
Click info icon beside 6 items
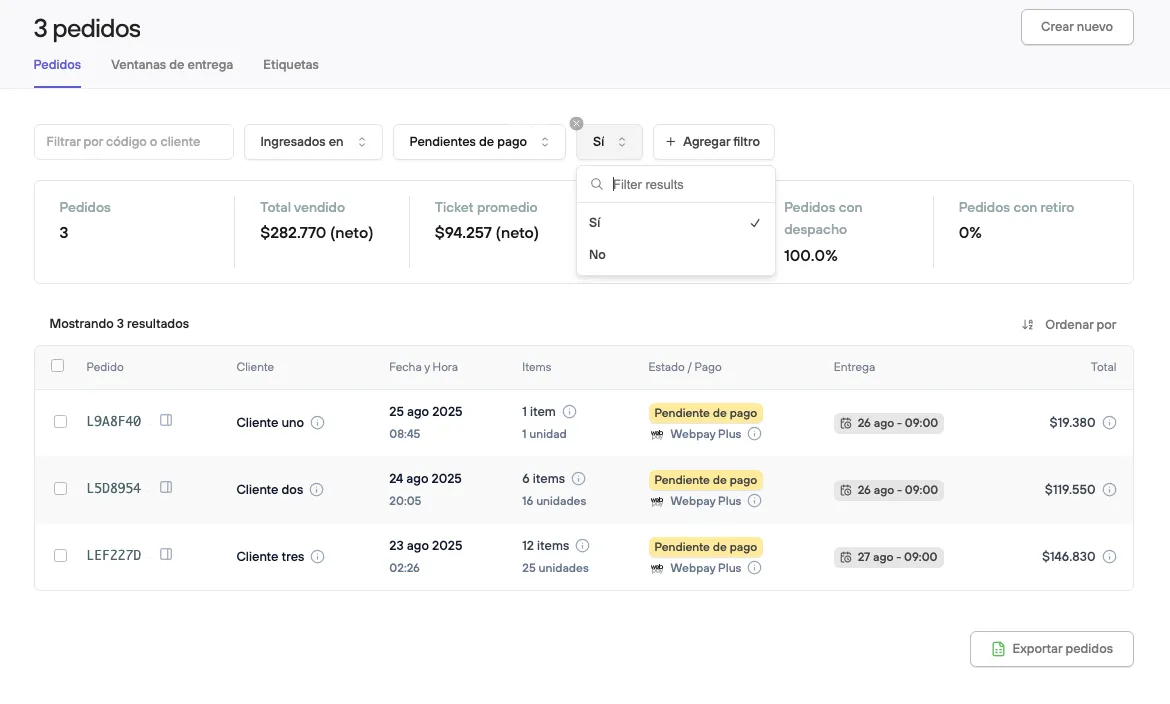click(578, 479)
